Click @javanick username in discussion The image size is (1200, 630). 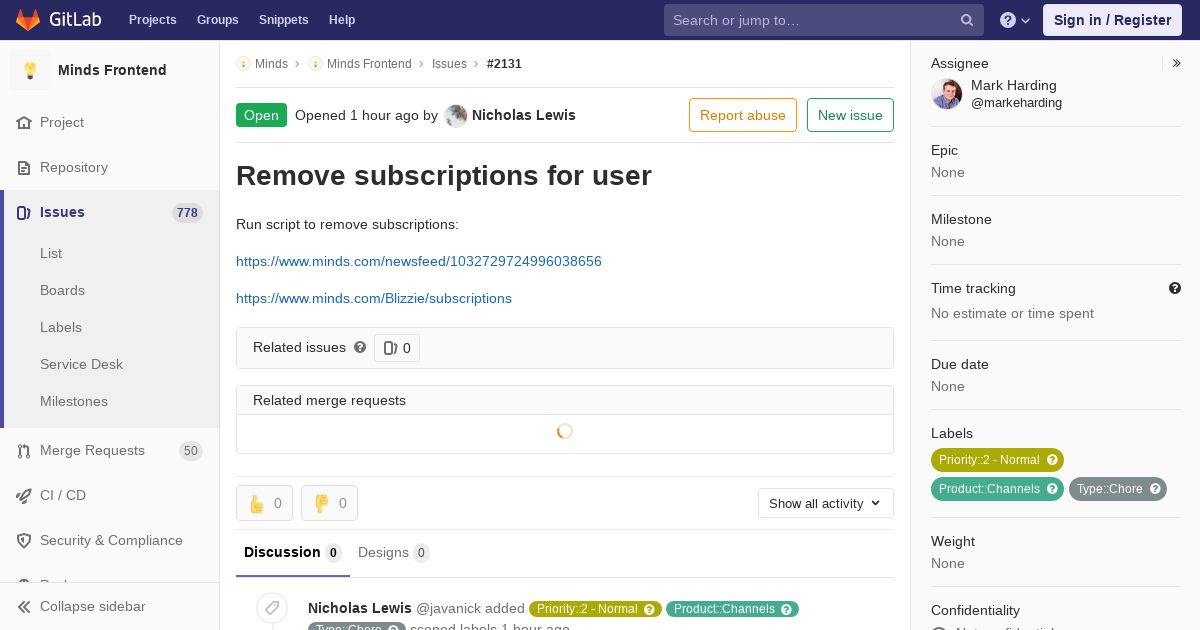tap(448, 608)
